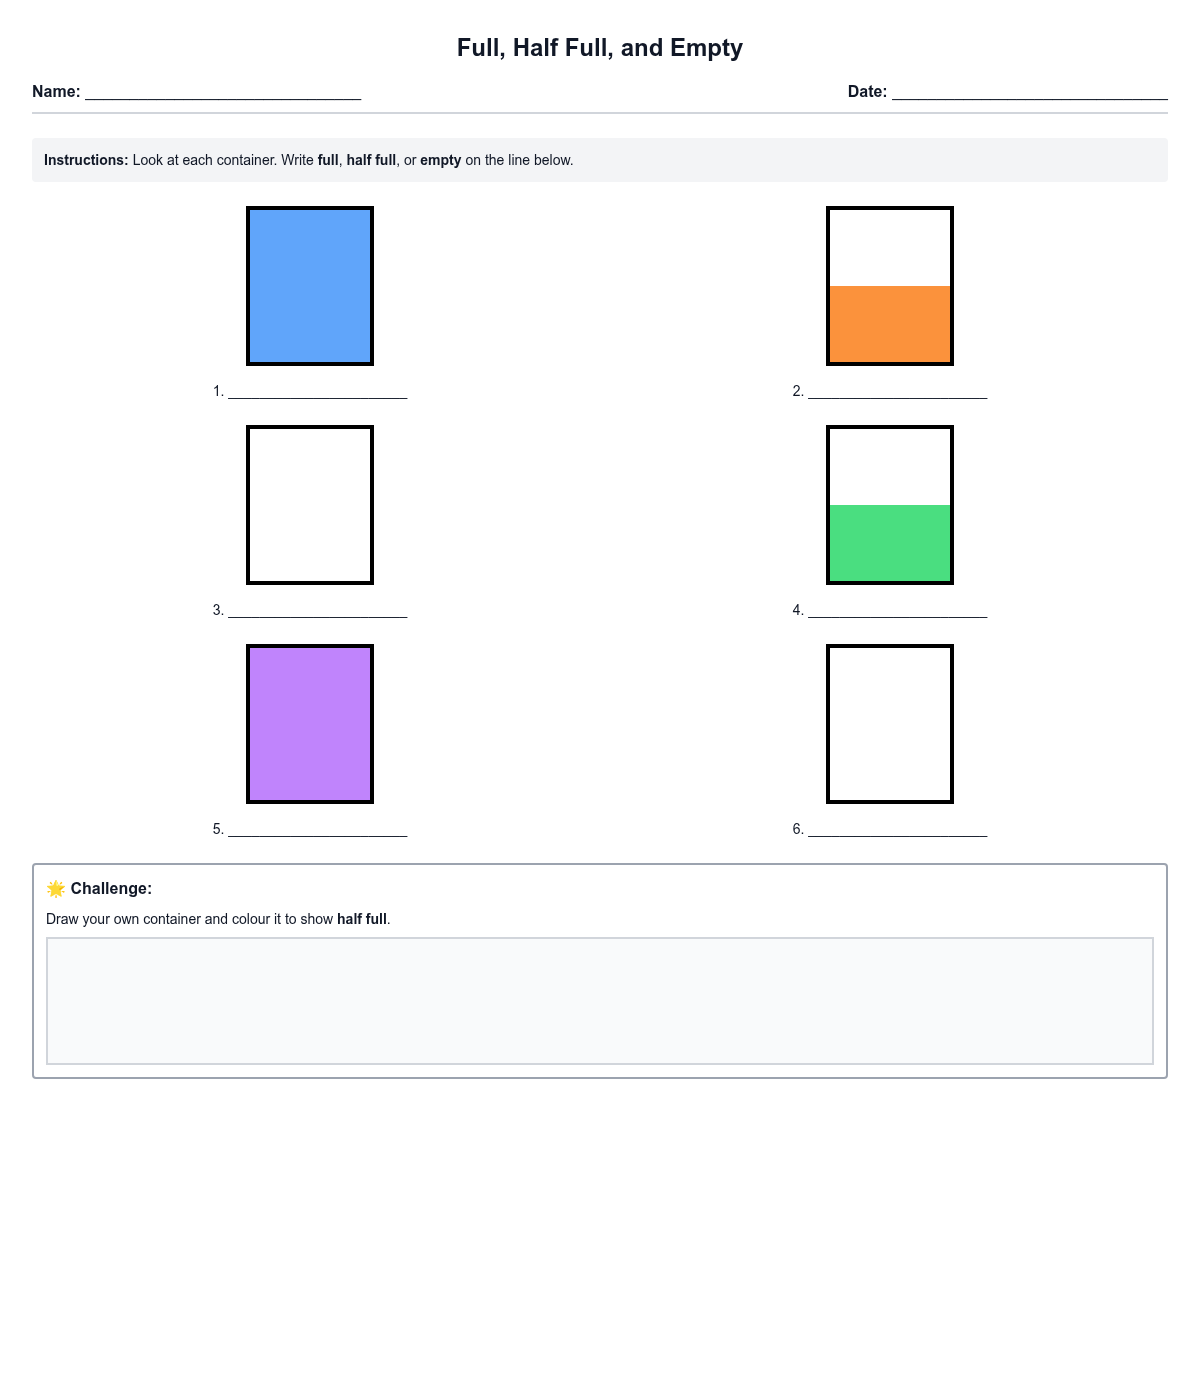
Task: Click the star icon beside Challenge
Action: coord(56,889)
